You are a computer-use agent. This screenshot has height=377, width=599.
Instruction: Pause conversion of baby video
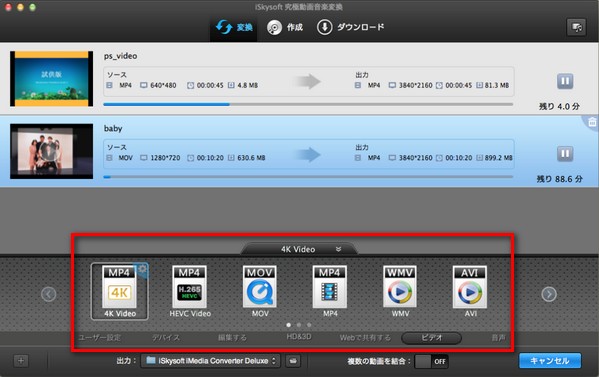click(565, 154)
